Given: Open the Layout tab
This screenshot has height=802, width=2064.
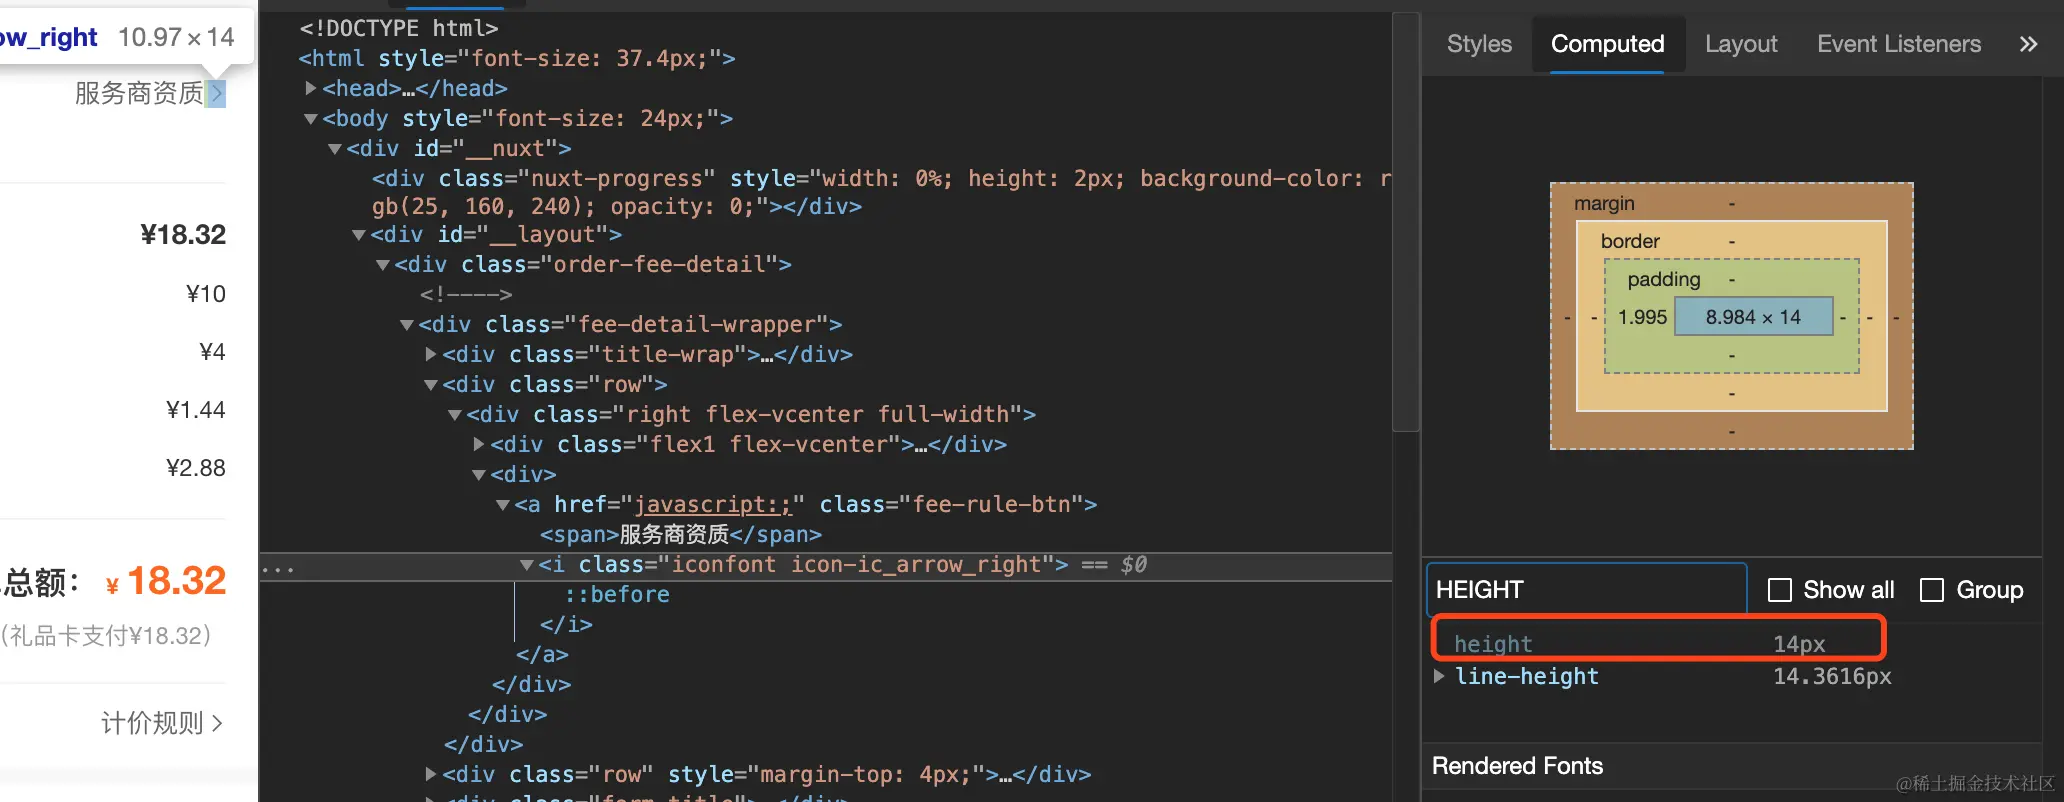Looking at the screenshot, I should 1741,44.
